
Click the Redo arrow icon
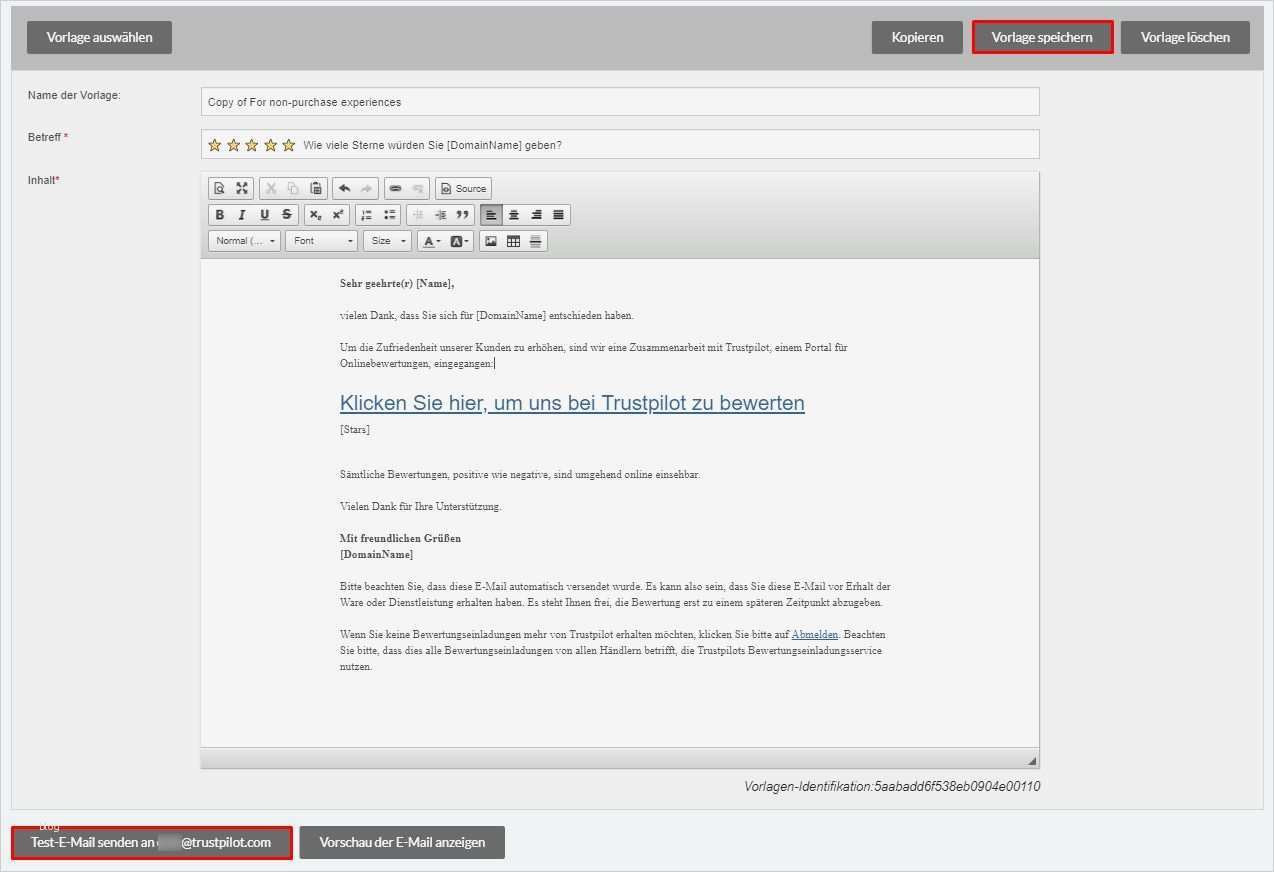[x=367, y=188]
